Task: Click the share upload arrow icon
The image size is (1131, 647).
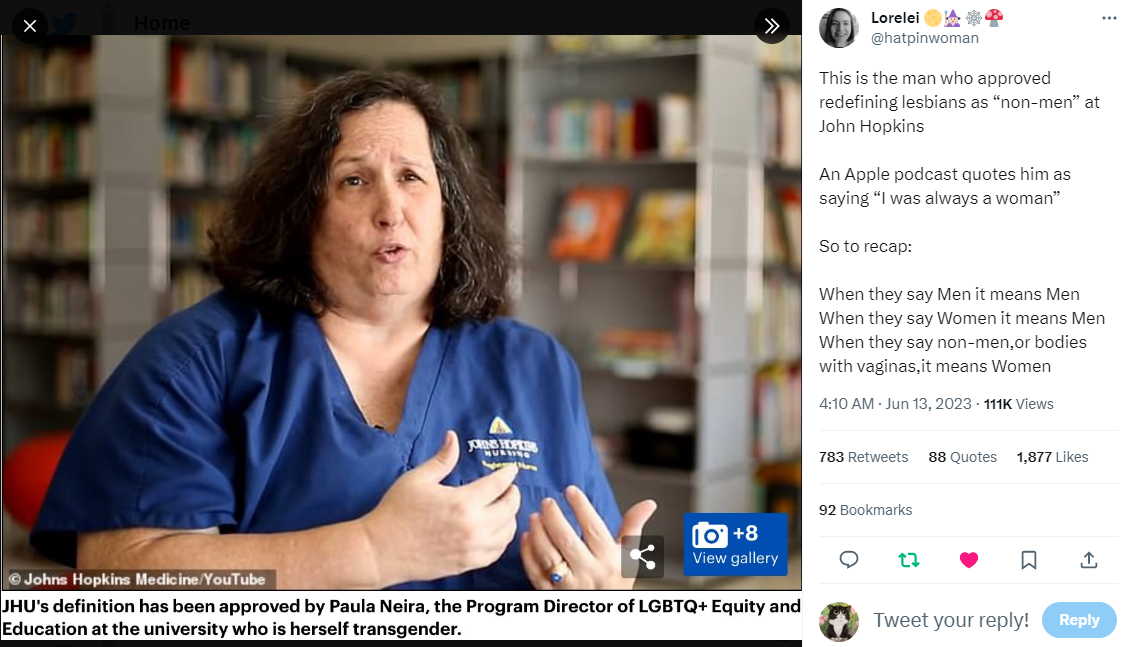Action: (x=1088, y=560)
